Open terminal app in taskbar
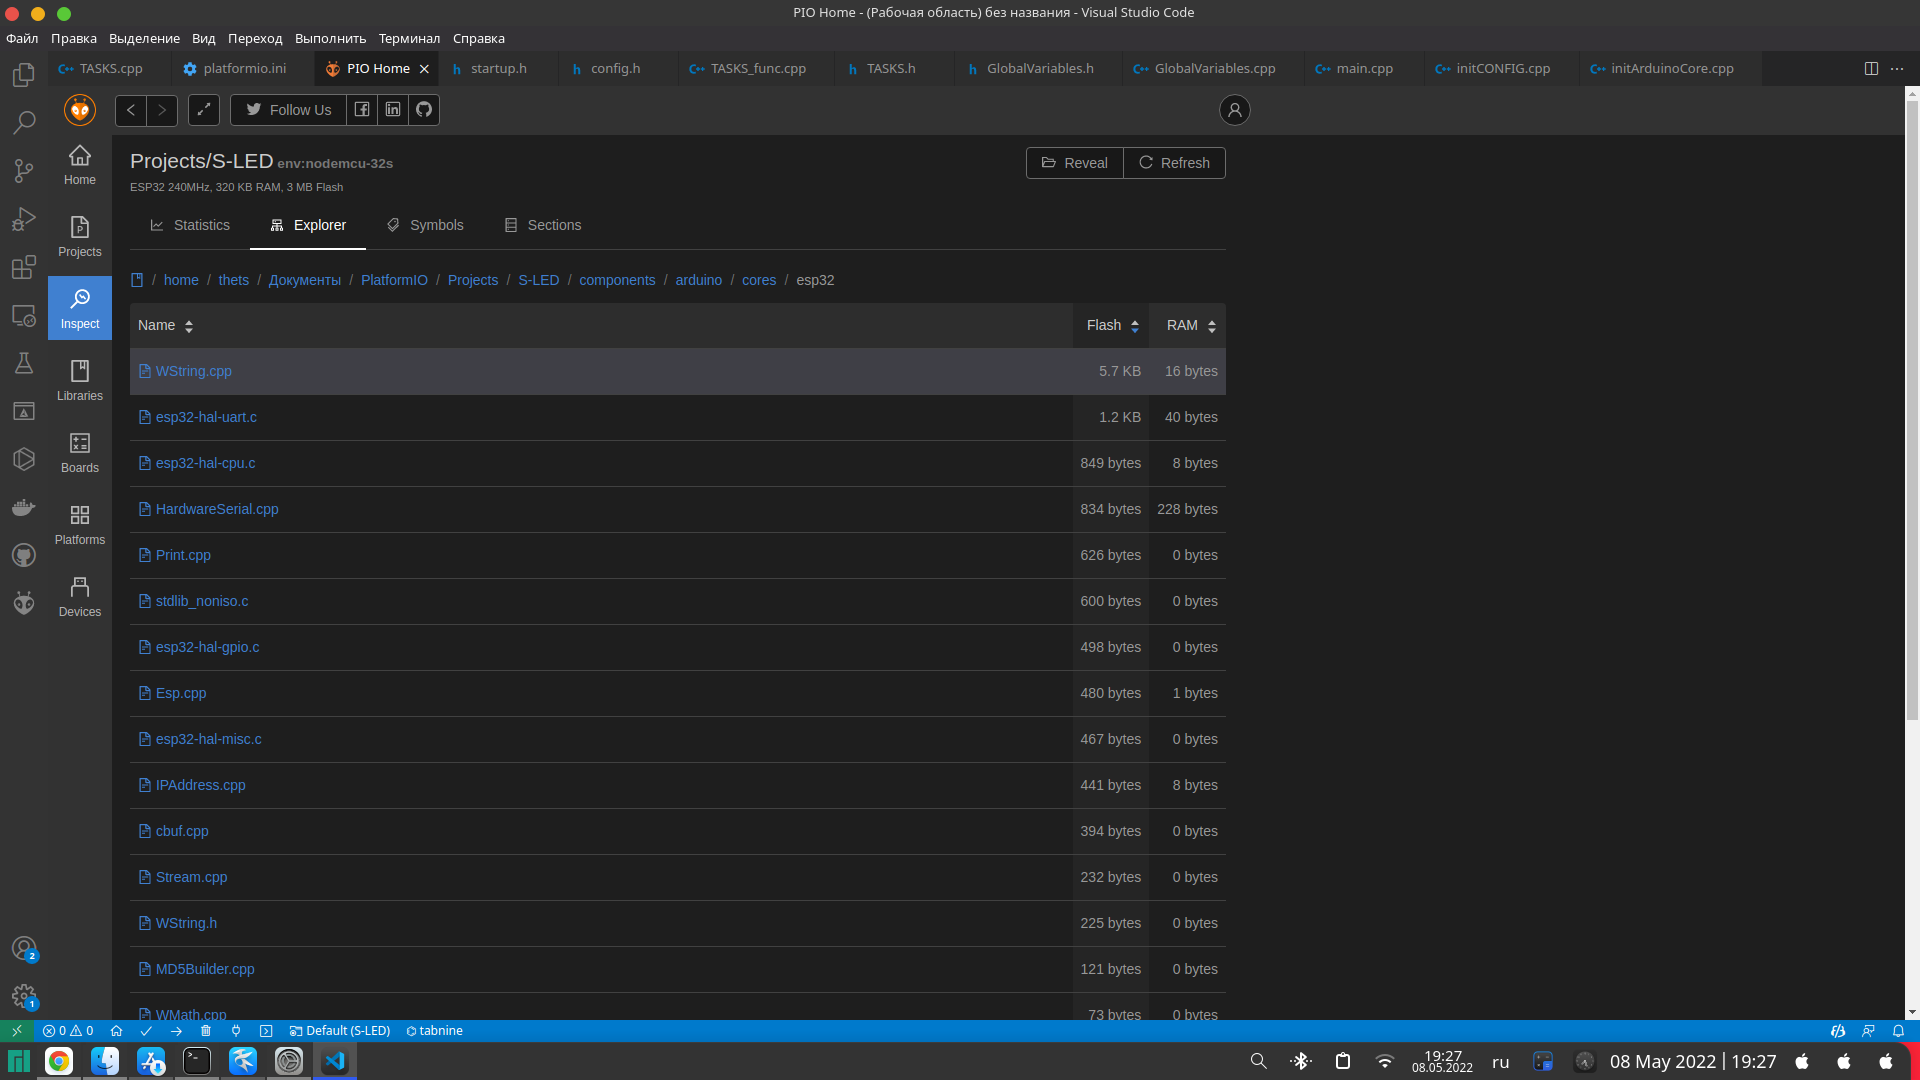The image size is (1920, 1080). [197, 1061]
